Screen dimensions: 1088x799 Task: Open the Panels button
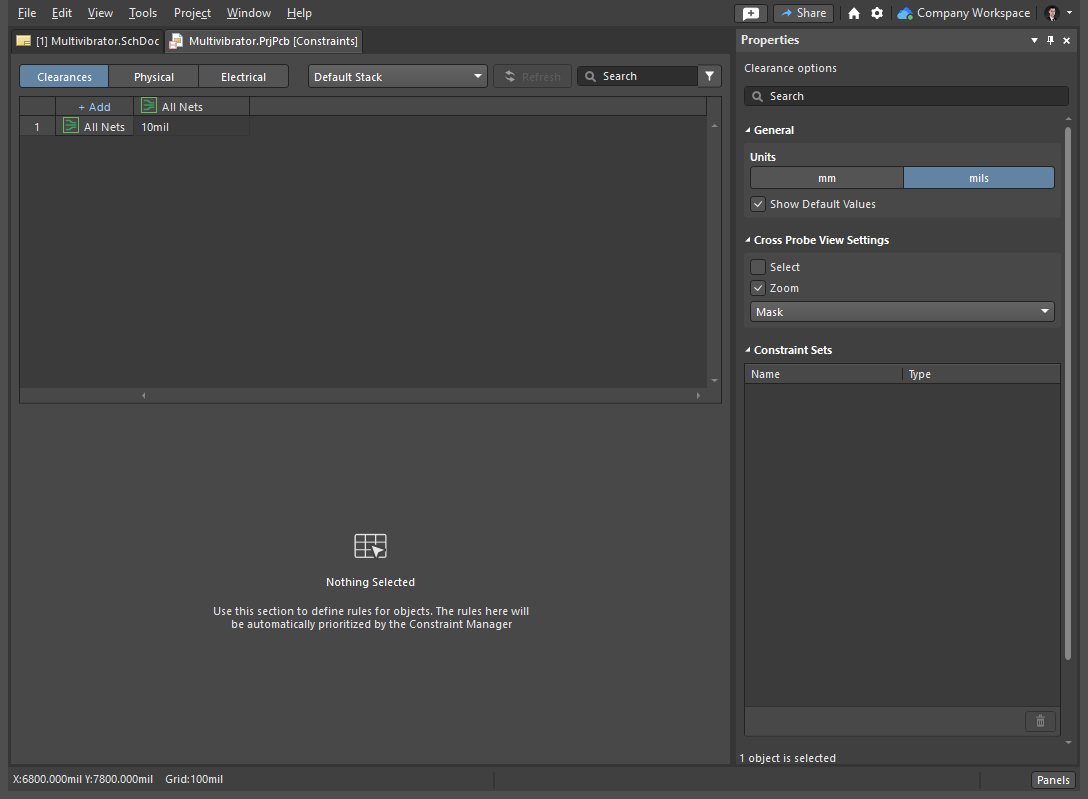pos(1053,780)
